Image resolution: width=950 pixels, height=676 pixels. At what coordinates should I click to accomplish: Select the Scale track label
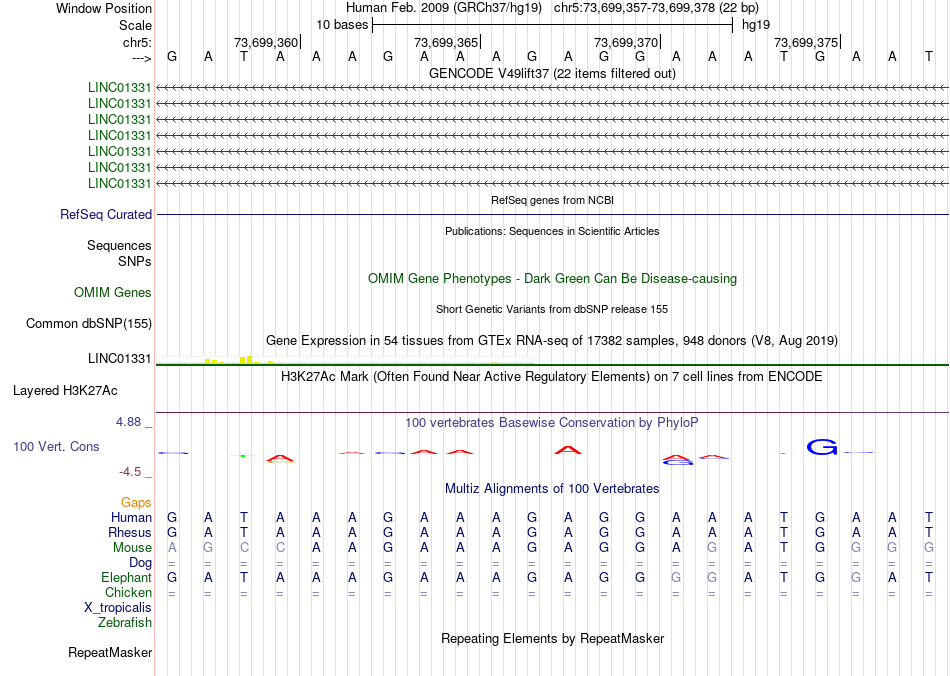135,25
